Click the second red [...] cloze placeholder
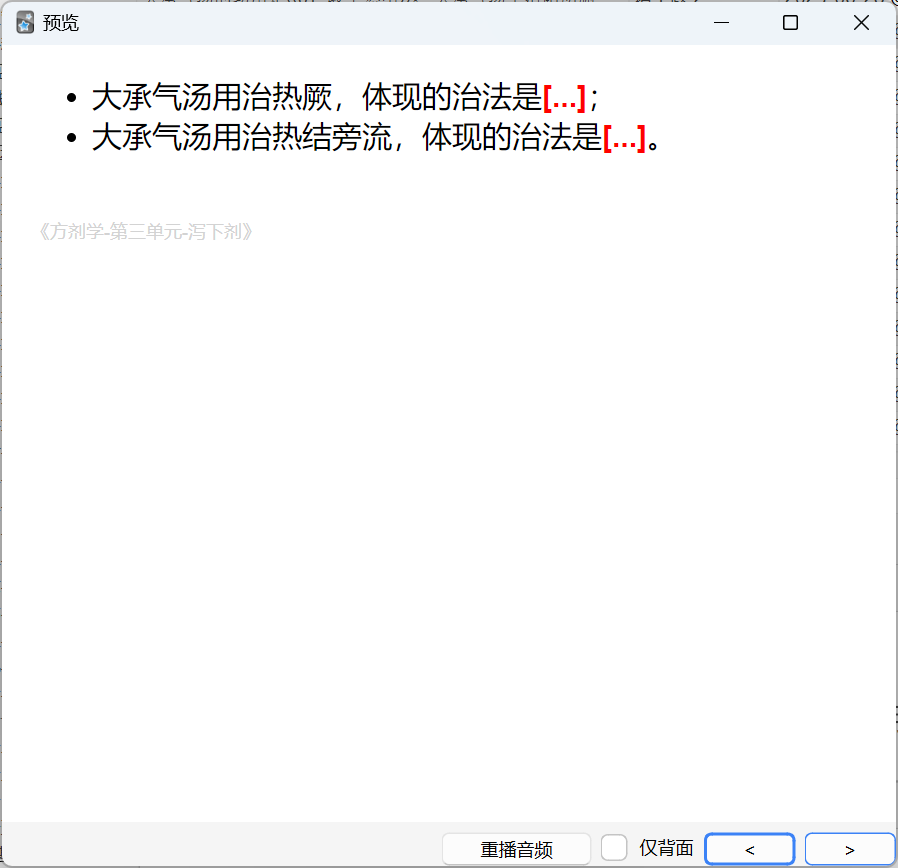 click(624, 138)
